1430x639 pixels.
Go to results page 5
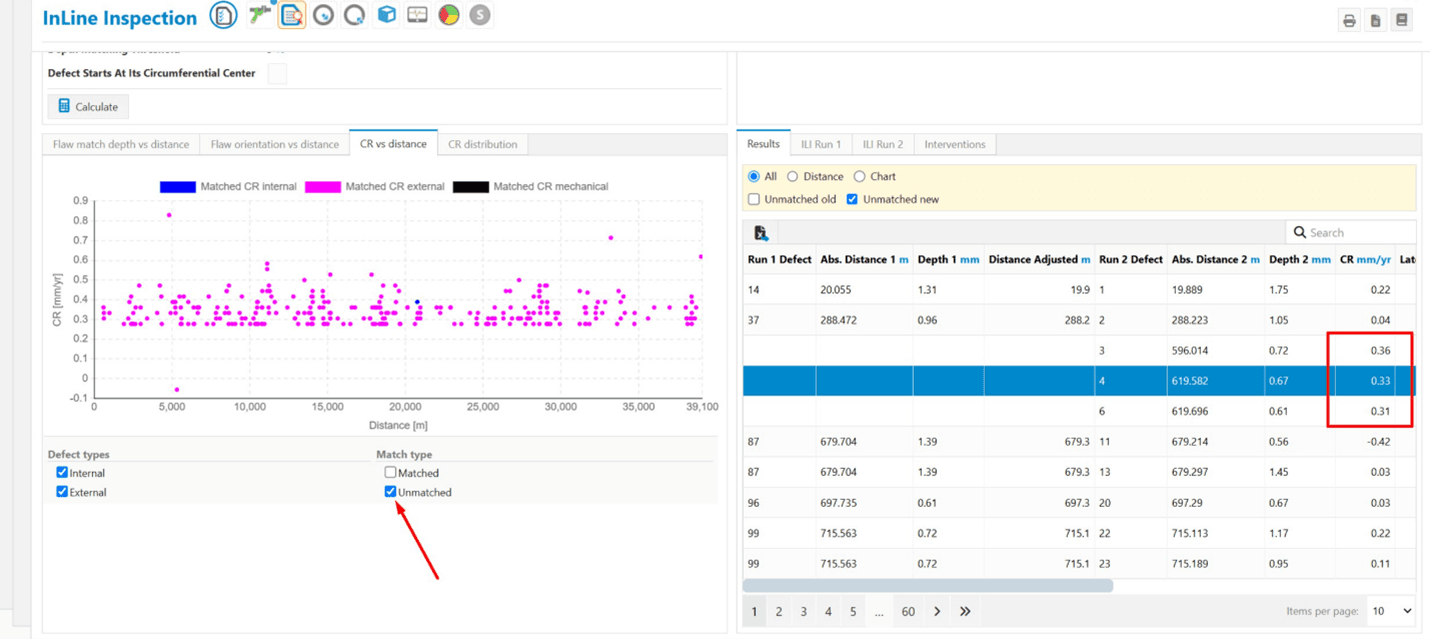coord(853,611)
